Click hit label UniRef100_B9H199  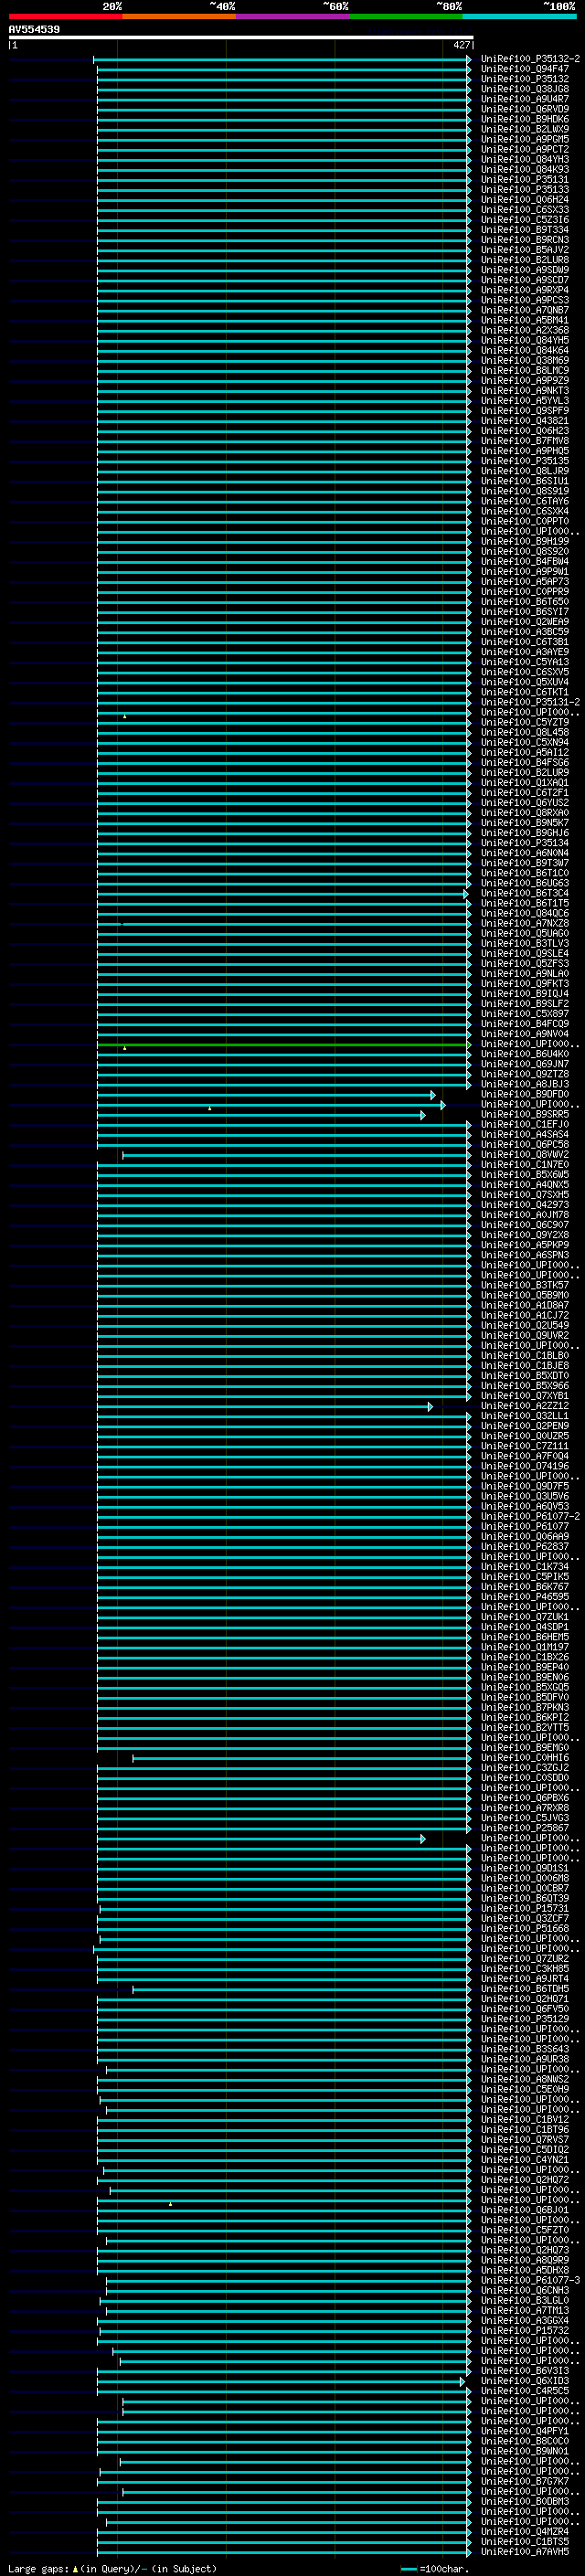(525, 541)
